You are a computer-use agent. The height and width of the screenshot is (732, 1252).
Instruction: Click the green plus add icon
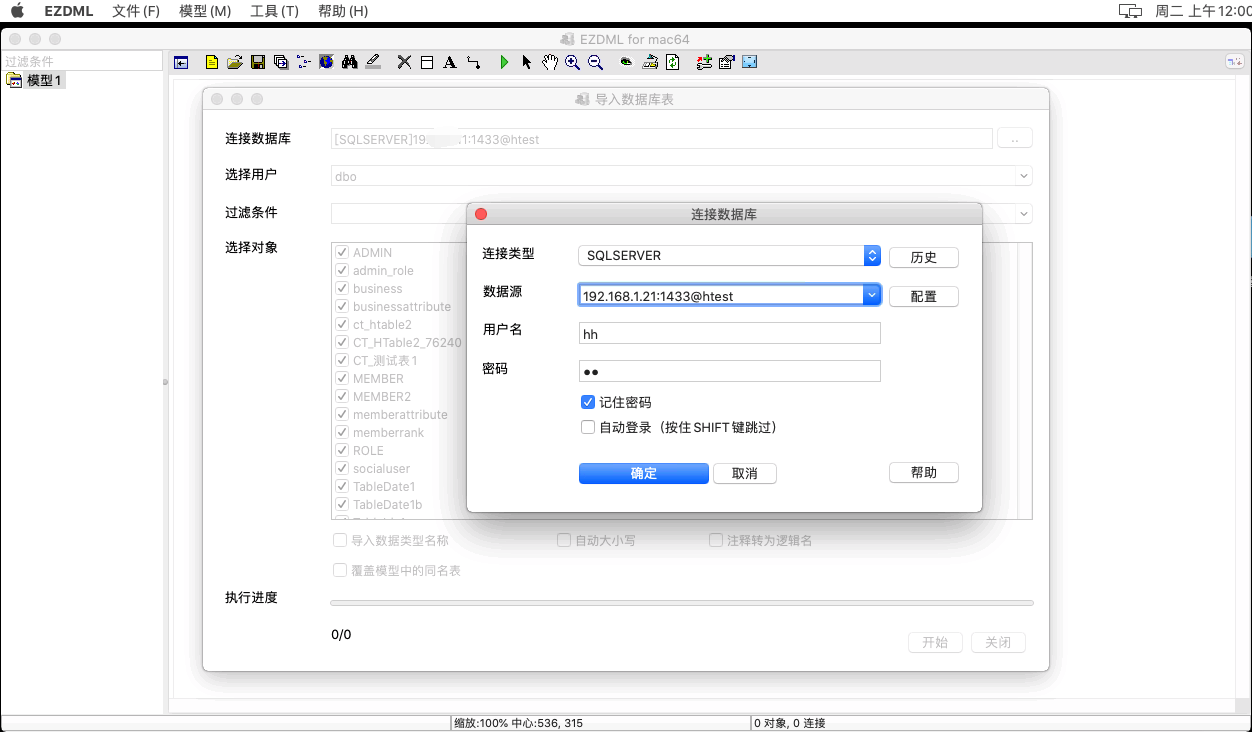pyautogui.click(x=704, y=62)
